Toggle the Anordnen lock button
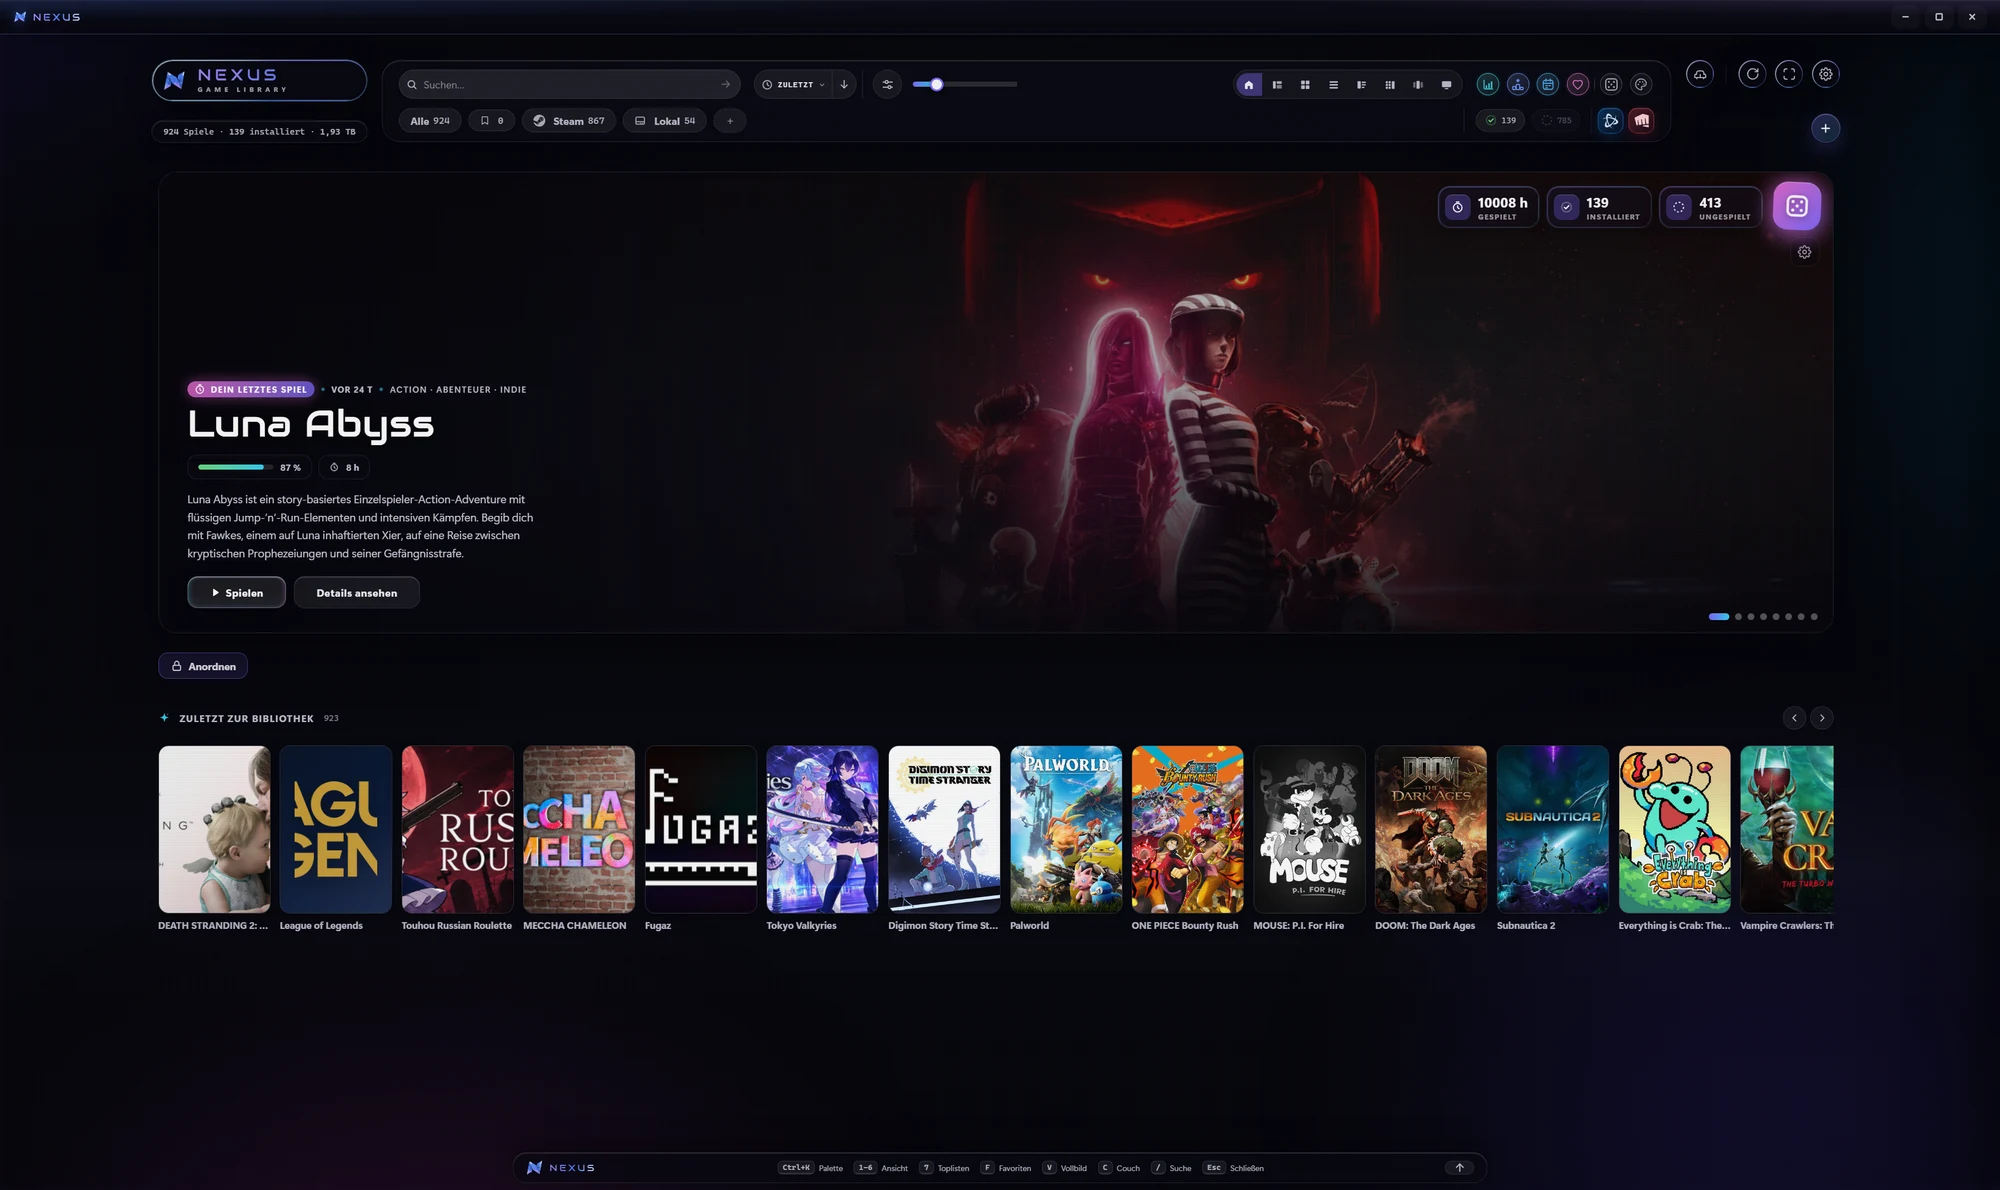2000x1190 pixels. (x=203, y=666)
